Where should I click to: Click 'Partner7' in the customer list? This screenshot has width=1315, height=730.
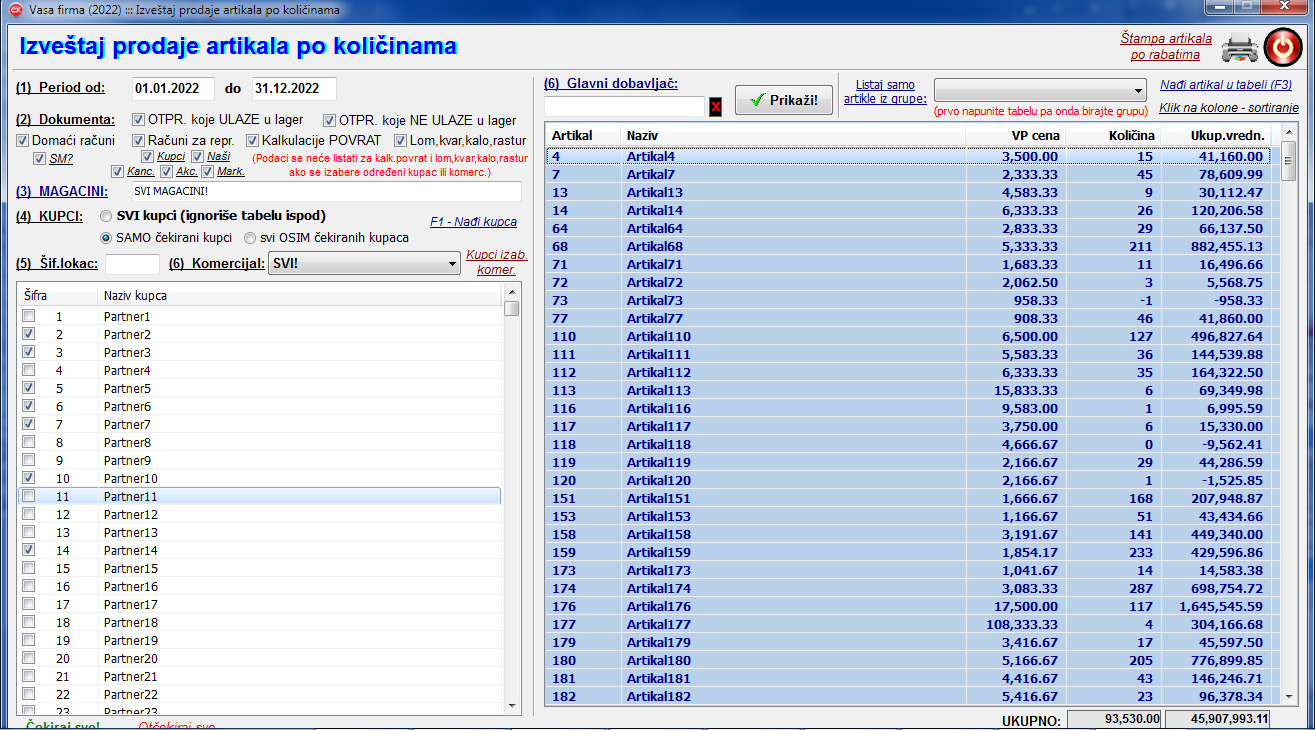128,424
